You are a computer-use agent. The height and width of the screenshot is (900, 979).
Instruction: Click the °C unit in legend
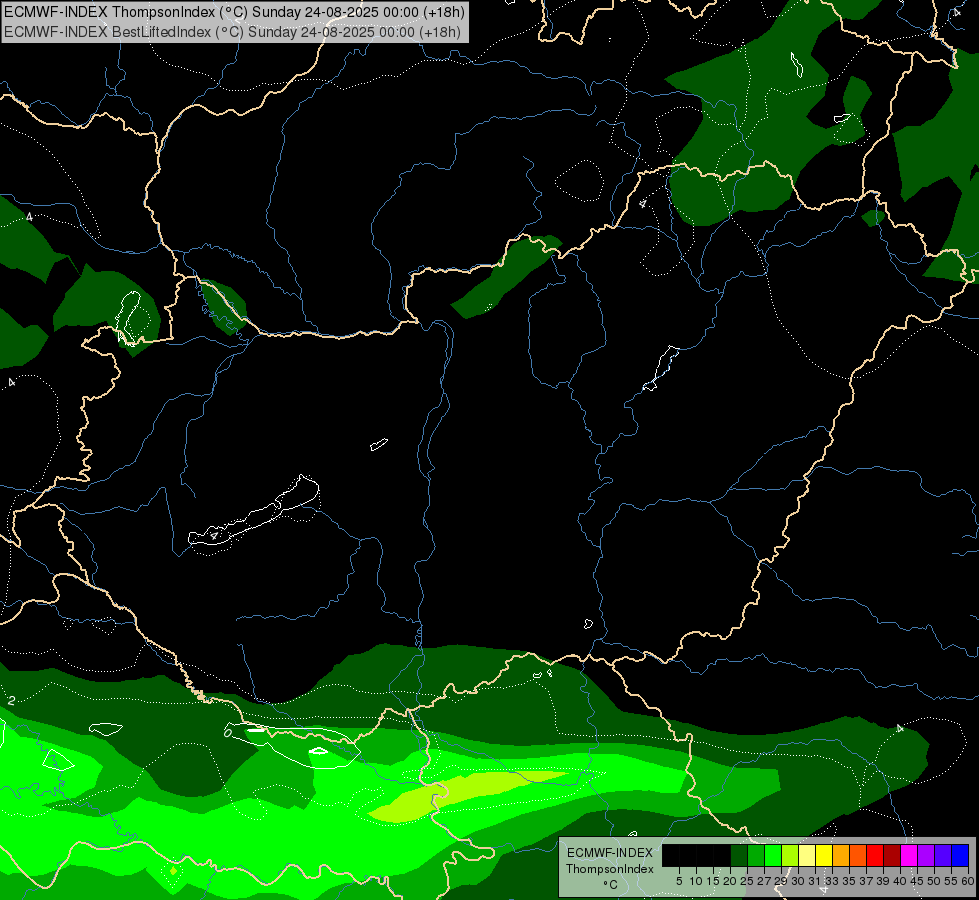[610, 884]
